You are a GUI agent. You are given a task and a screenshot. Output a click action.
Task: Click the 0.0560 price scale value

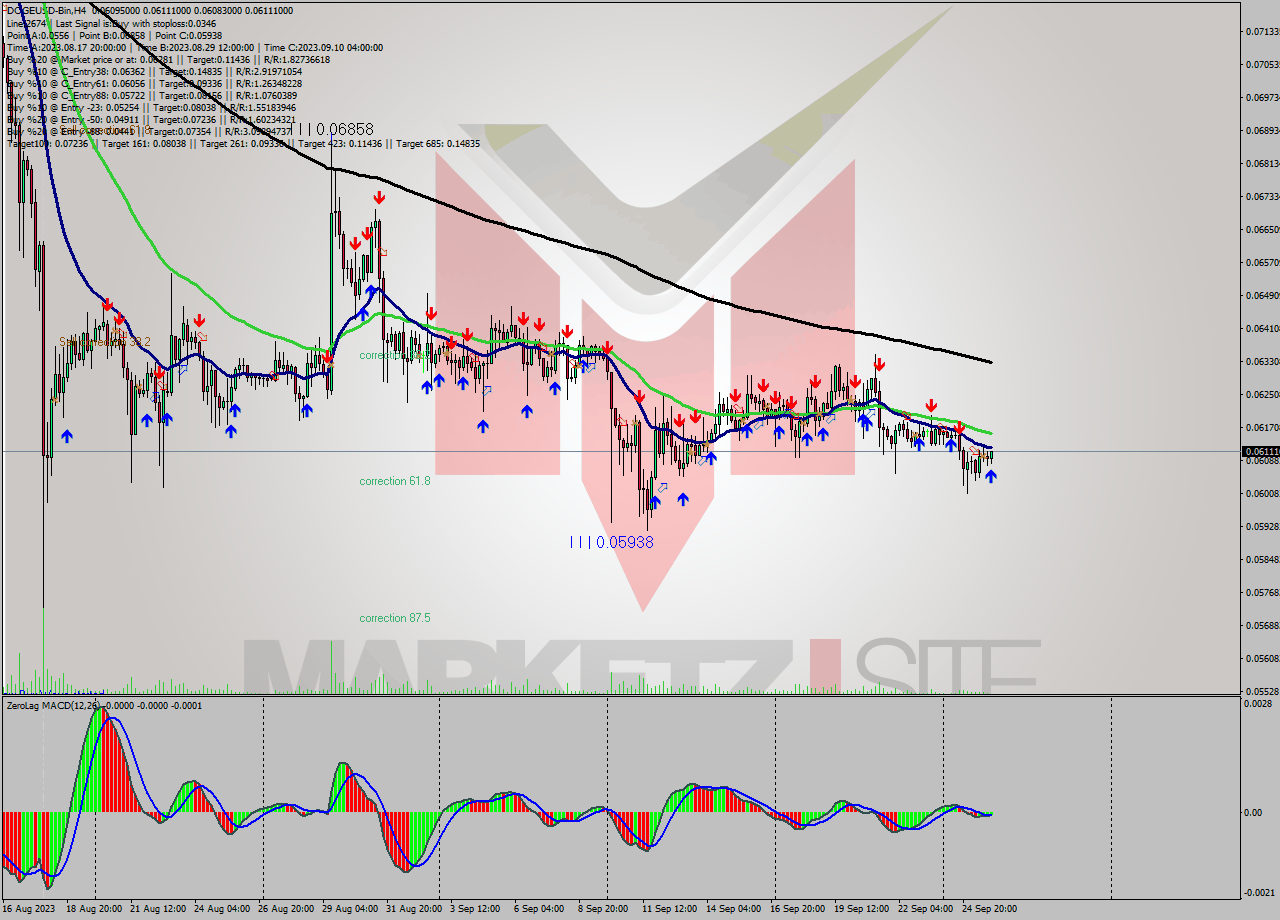[x=1260, y=658]
